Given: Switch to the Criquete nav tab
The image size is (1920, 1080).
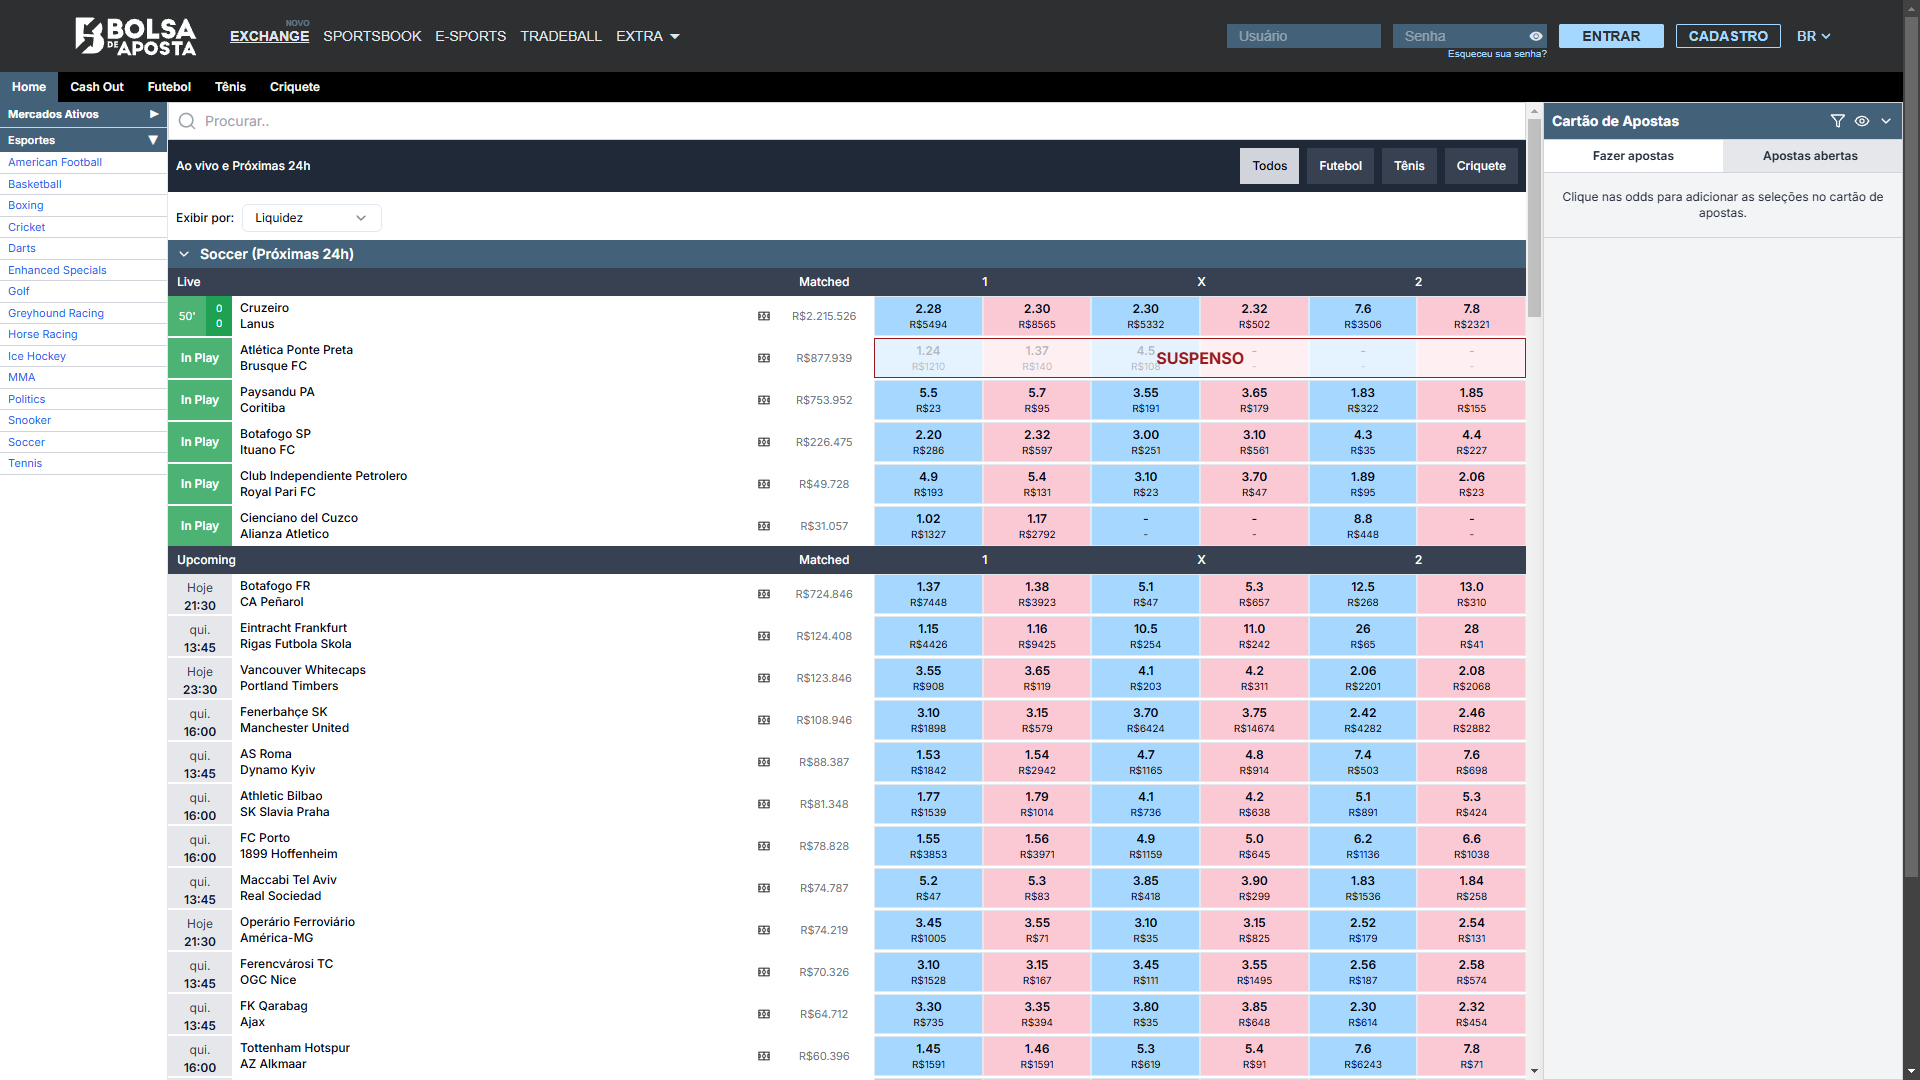Looking at the screenshot, I should (295, 87).
